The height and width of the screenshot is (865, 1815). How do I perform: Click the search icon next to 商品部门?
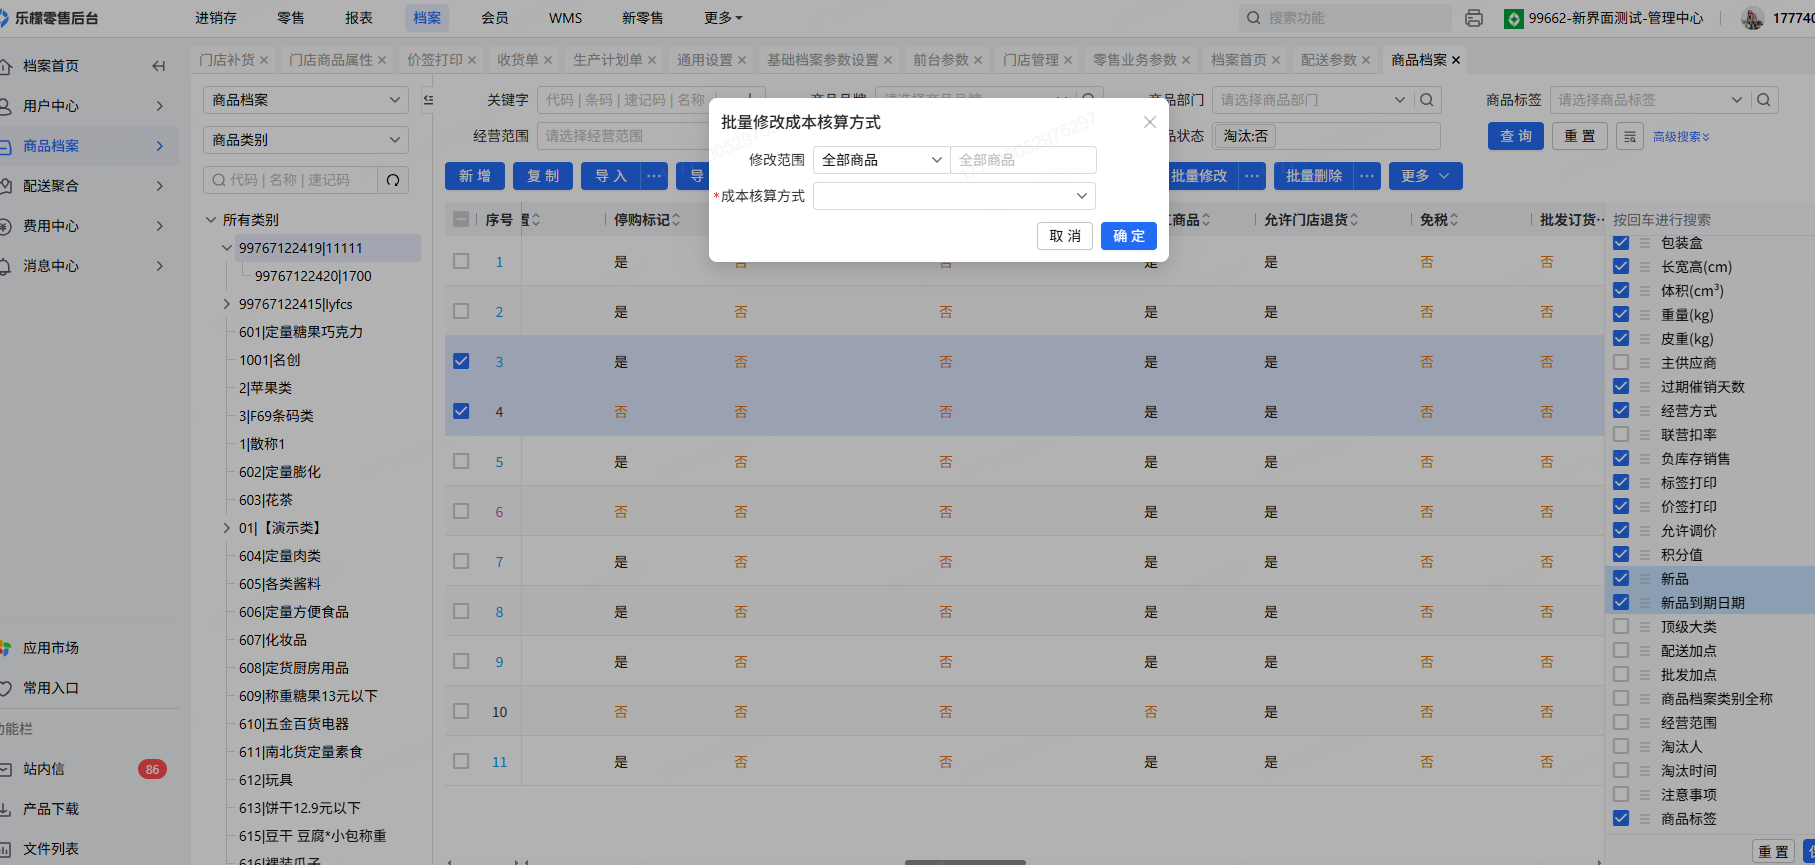pyautogui.click(x=1427, y=100)
